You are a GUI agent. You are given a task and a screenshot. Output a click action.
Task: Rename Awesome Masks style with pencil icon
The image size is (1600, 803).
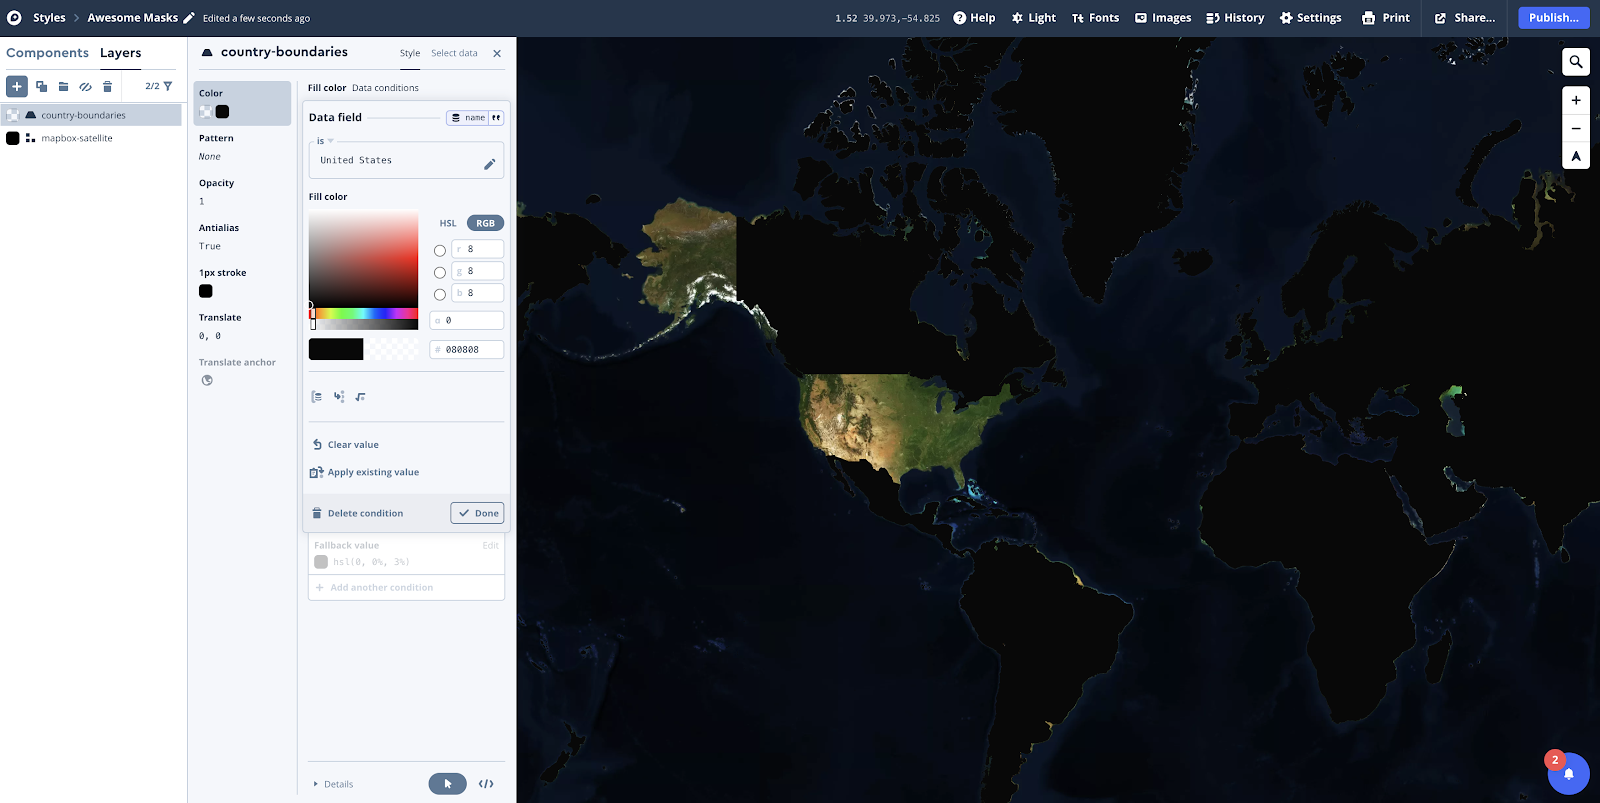[x=189, y=18]
